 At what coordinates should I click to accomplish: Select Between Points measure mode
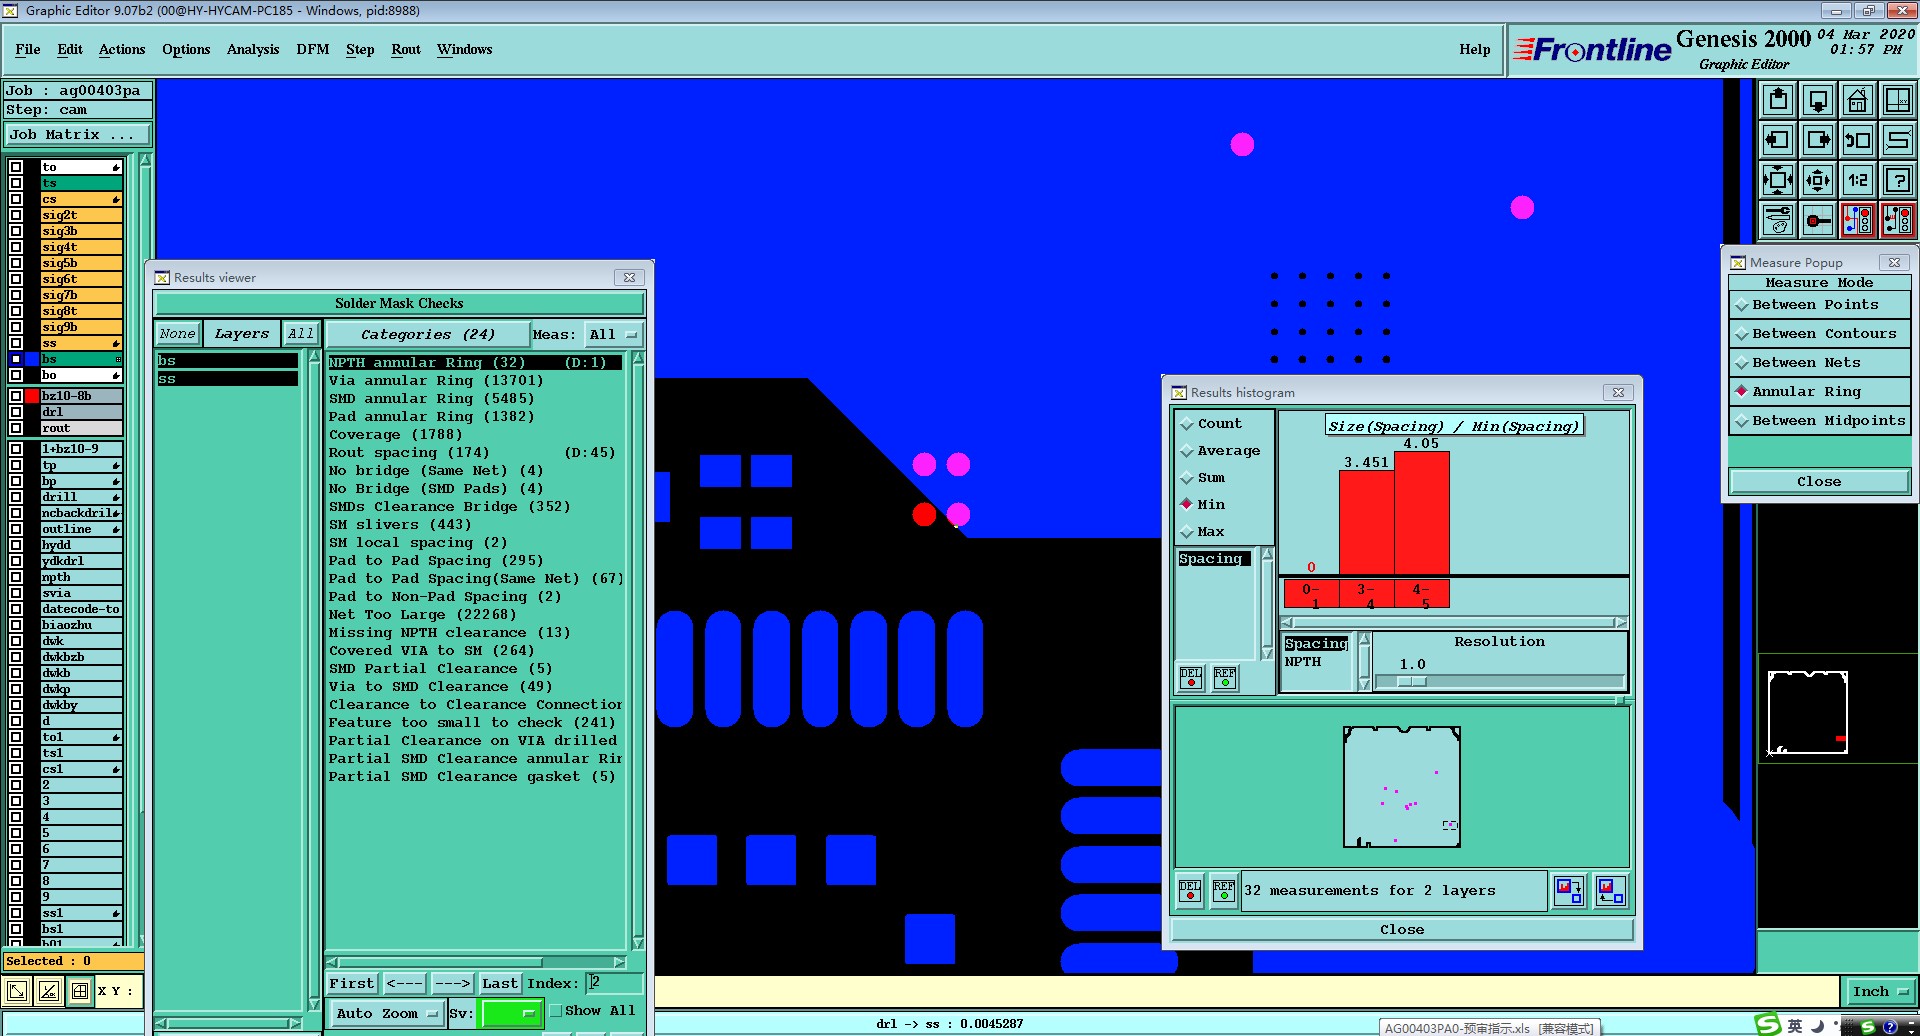(x=1819, y=305)
